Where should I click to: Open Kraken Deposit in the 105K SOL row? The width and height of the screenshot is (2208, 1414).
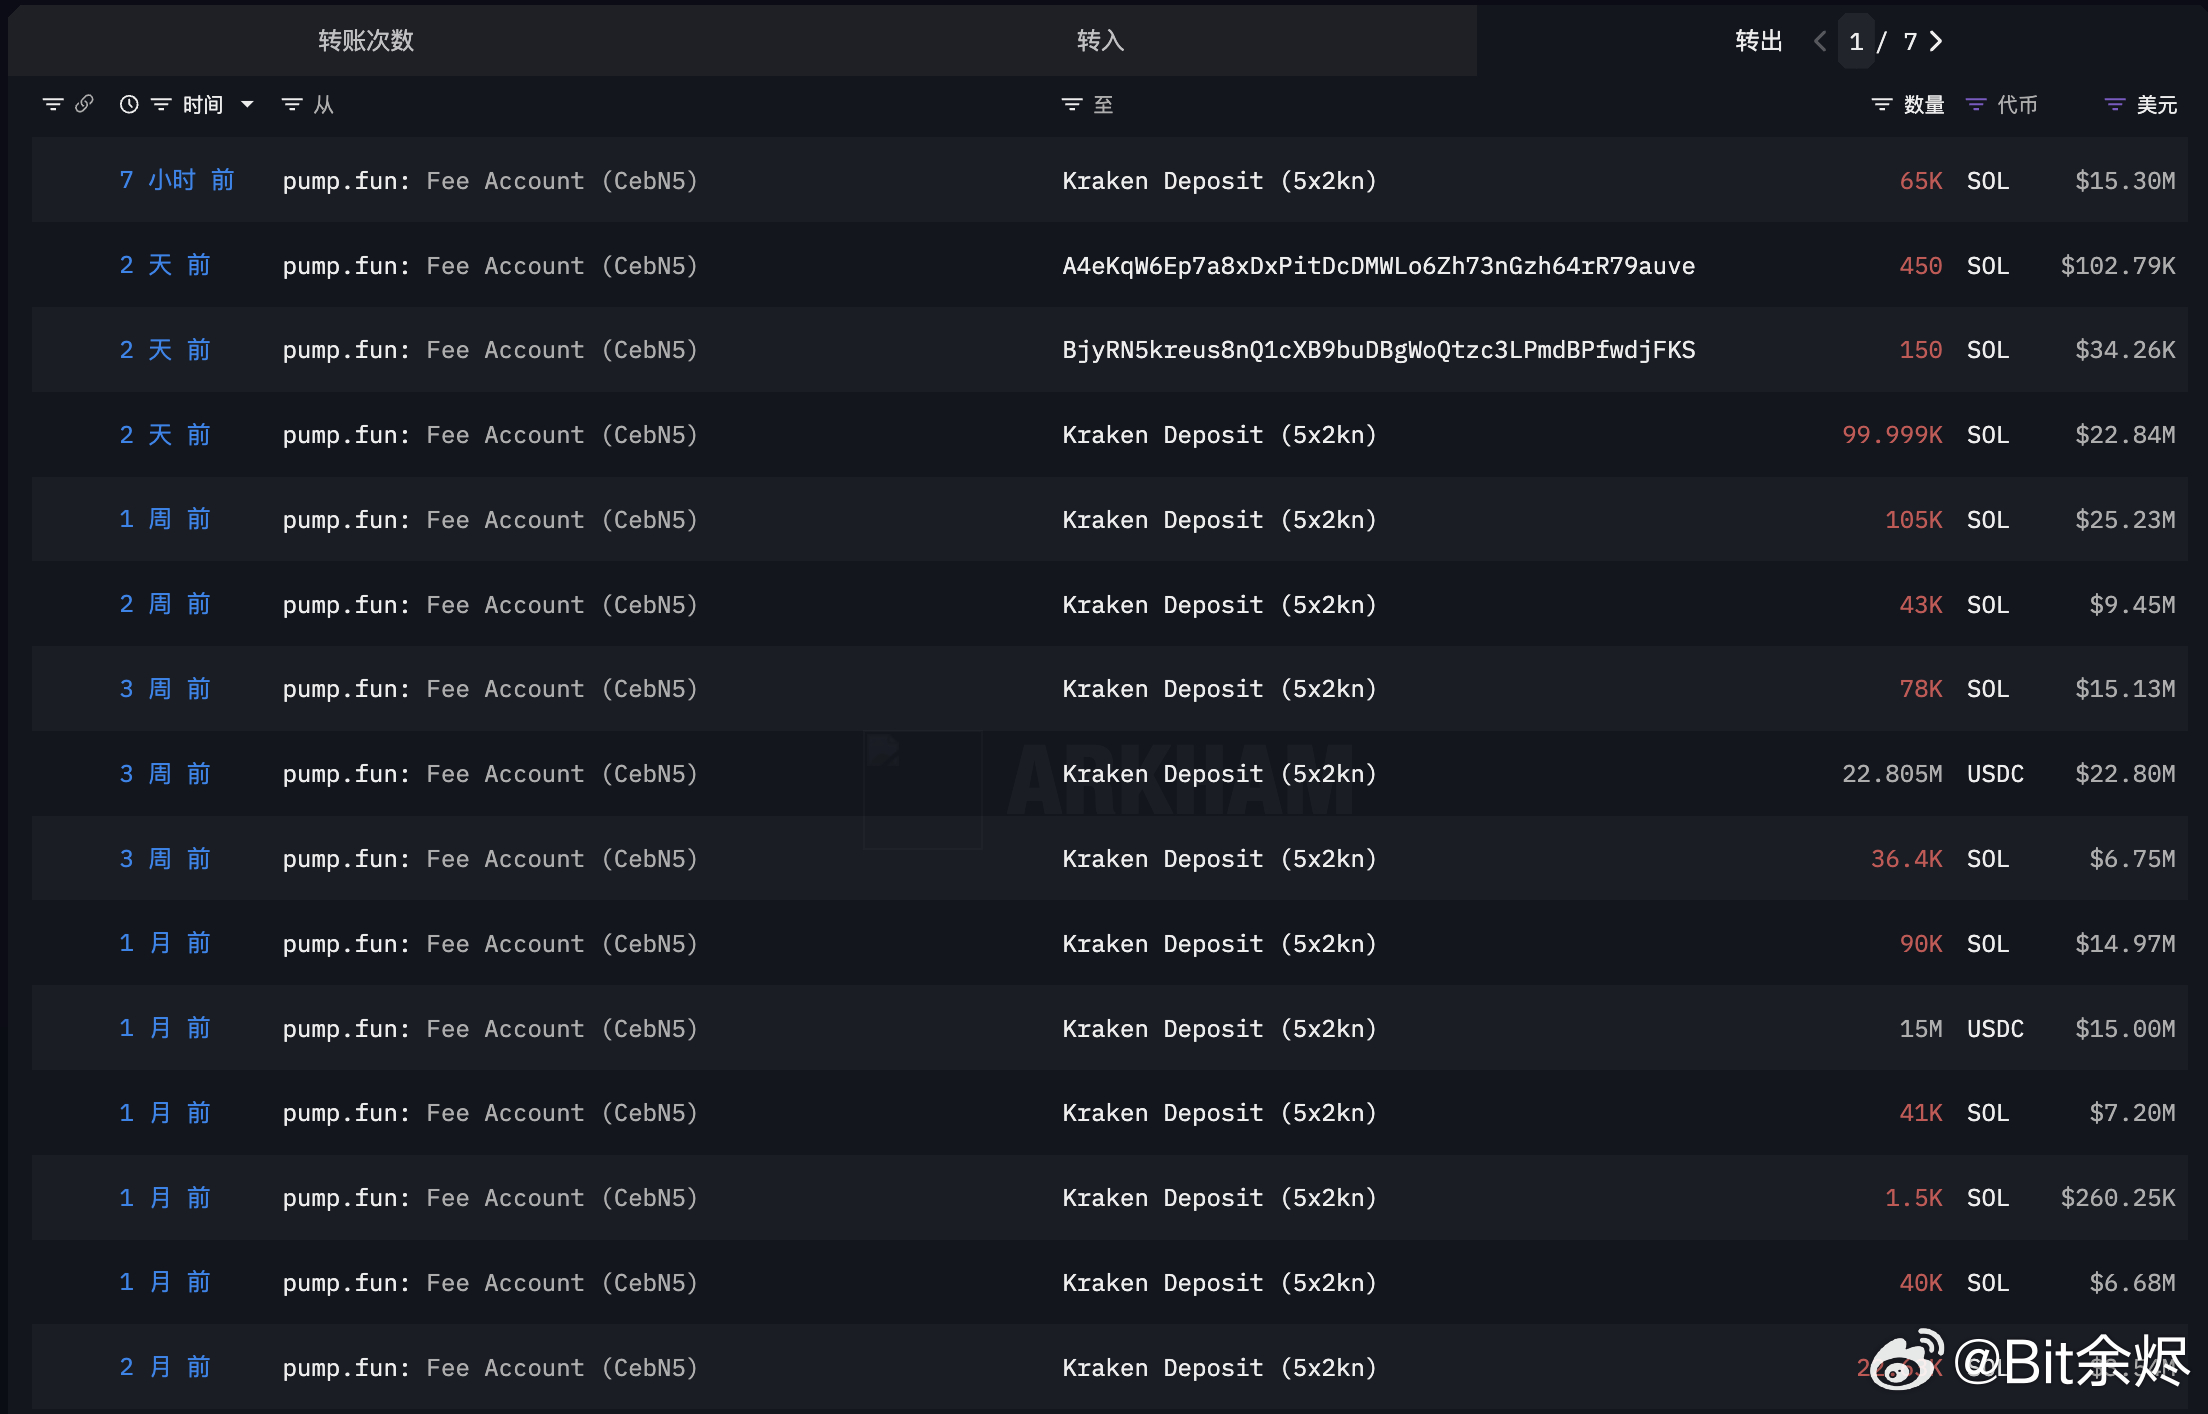[x=1219, y=520]
